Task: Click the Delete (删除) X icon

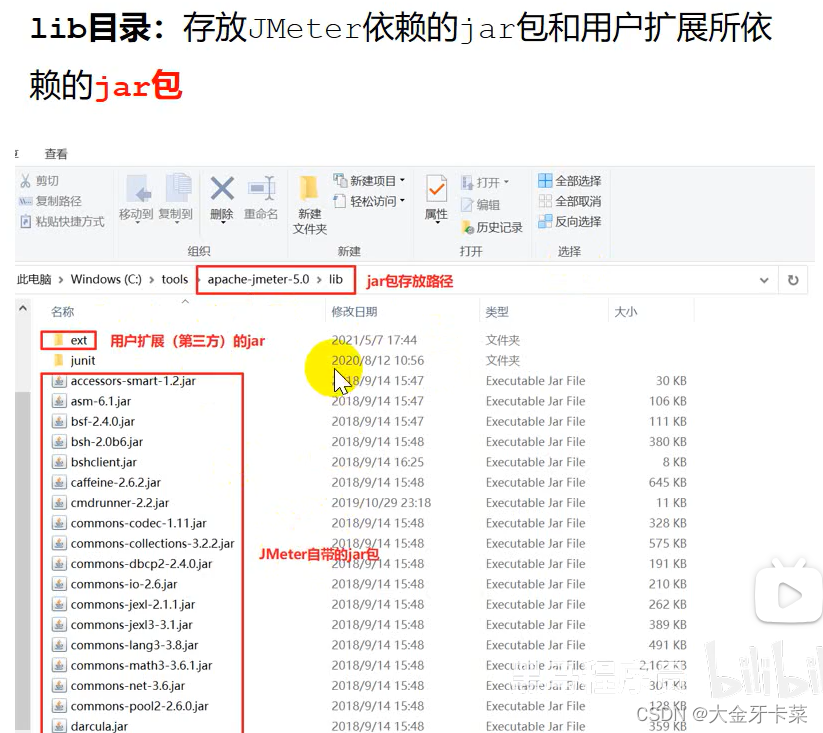Action: (222, 188)
